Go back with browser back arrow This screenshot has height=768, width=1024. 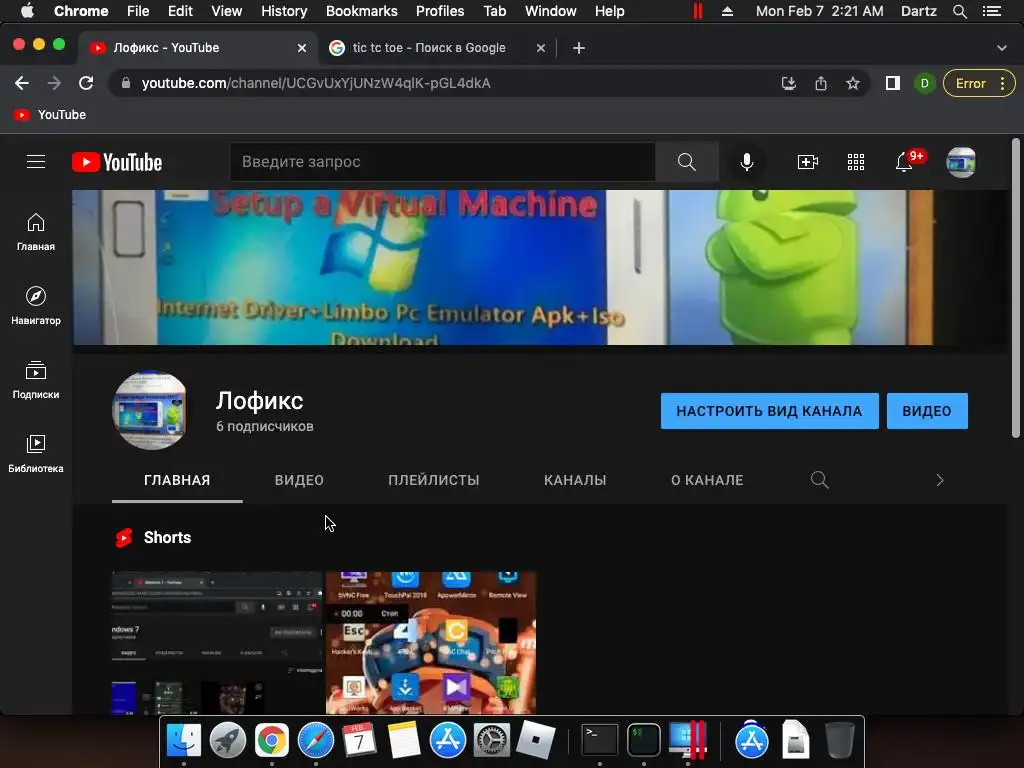point(22,83)
